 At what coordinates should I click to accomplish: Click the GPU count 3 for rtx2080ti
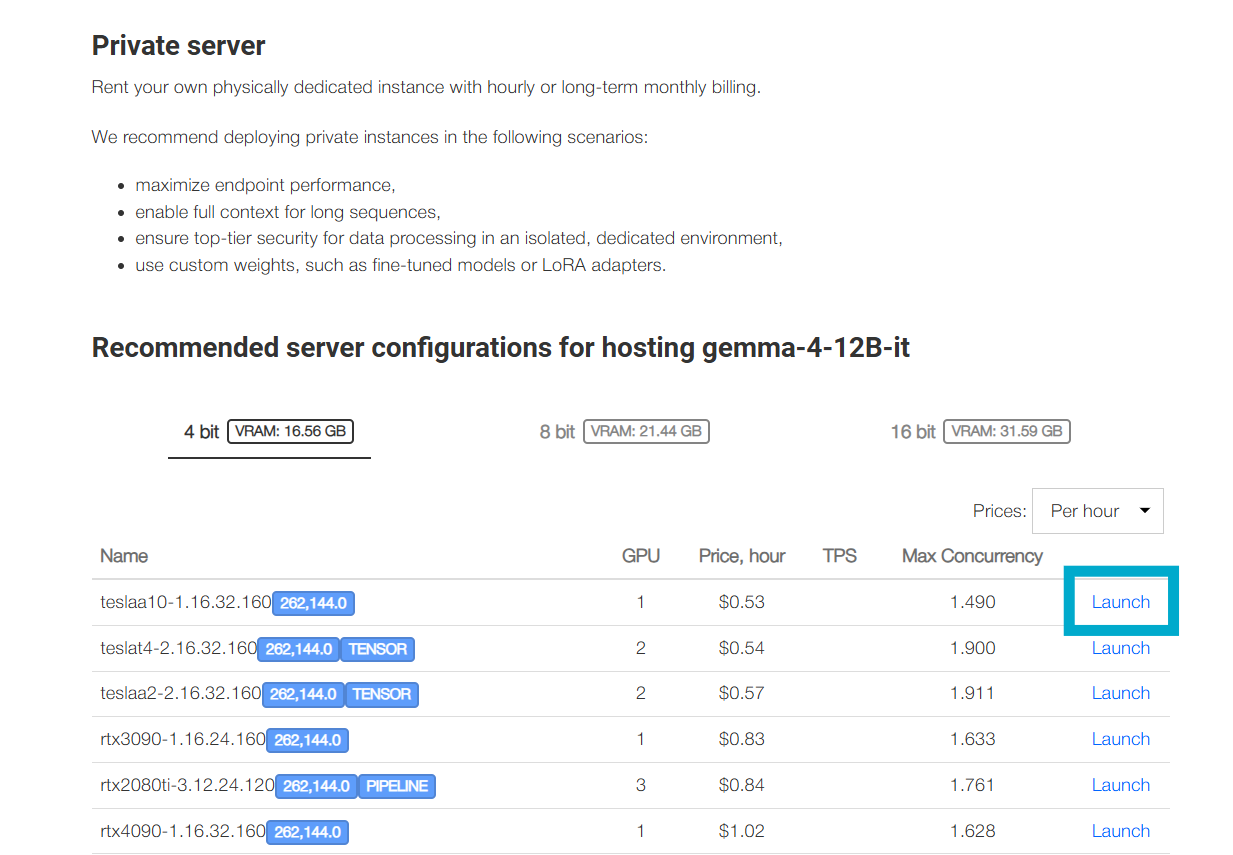pyautogui.click(x=641, y=785)
